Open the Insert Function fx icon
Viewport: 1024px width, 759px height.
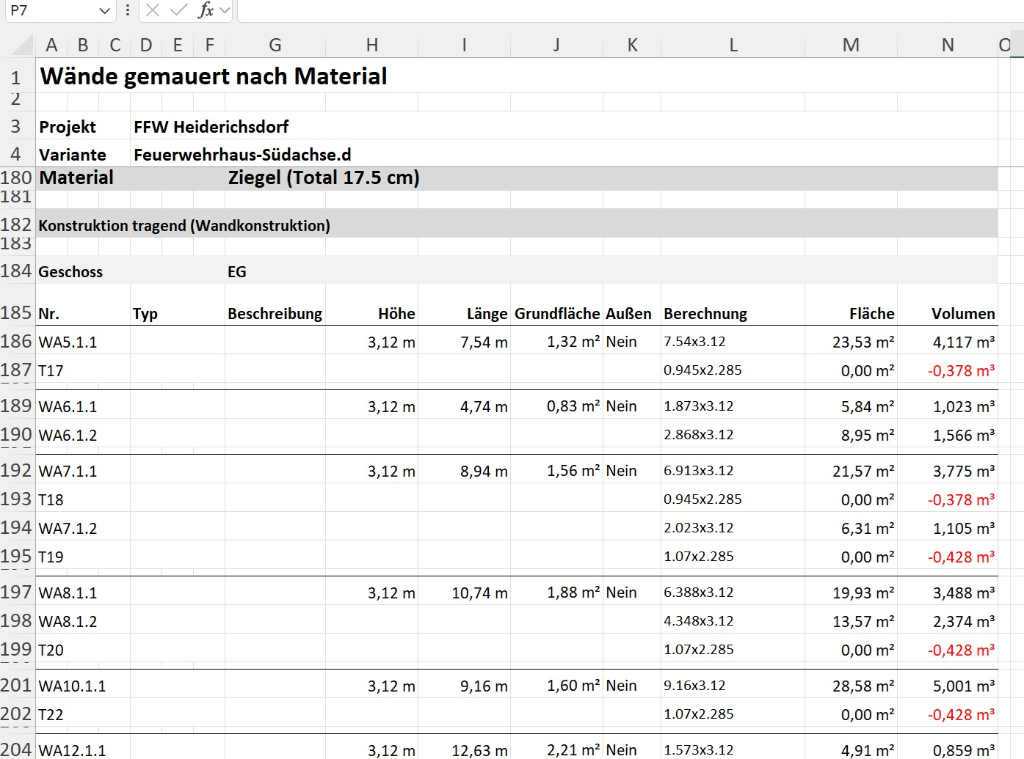coord(206,10)
